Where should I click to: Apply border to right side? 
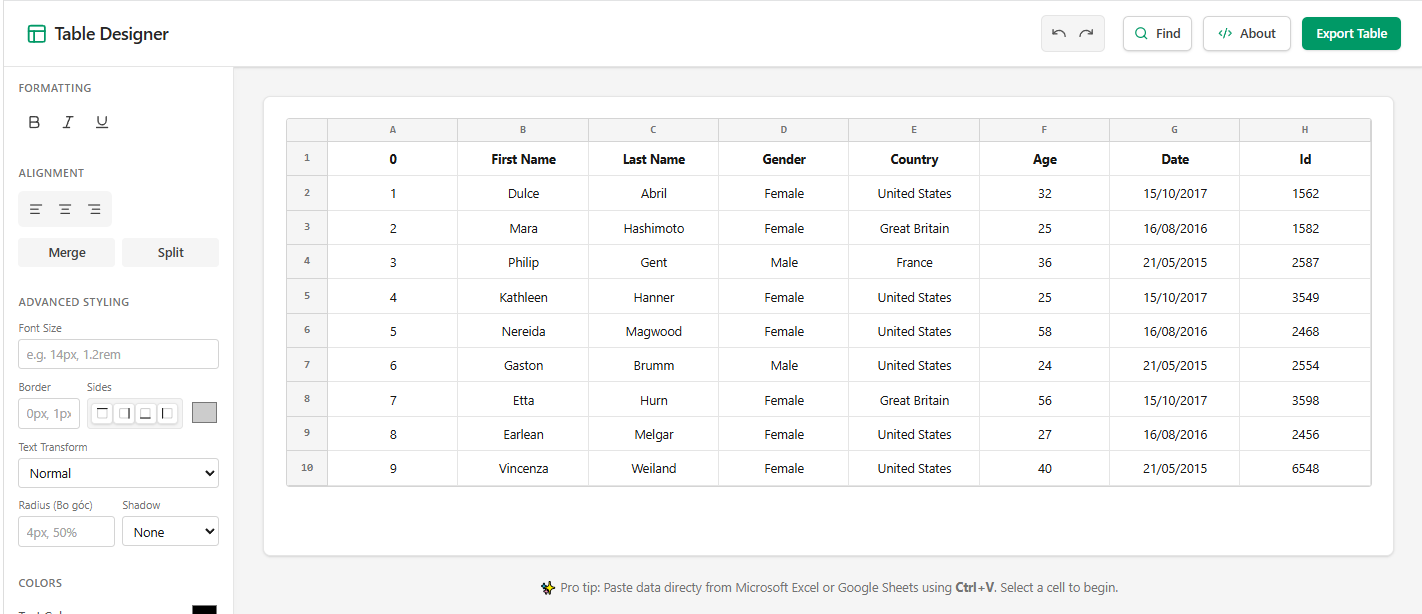124,413
